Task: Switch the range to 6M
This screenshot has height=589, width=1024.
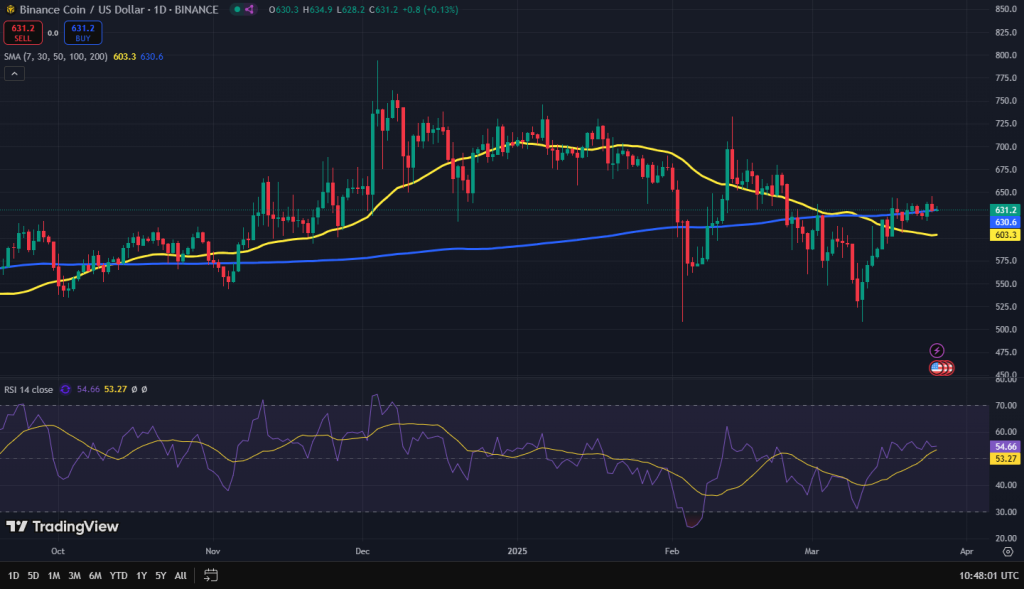Action: [x=95, y=576]
